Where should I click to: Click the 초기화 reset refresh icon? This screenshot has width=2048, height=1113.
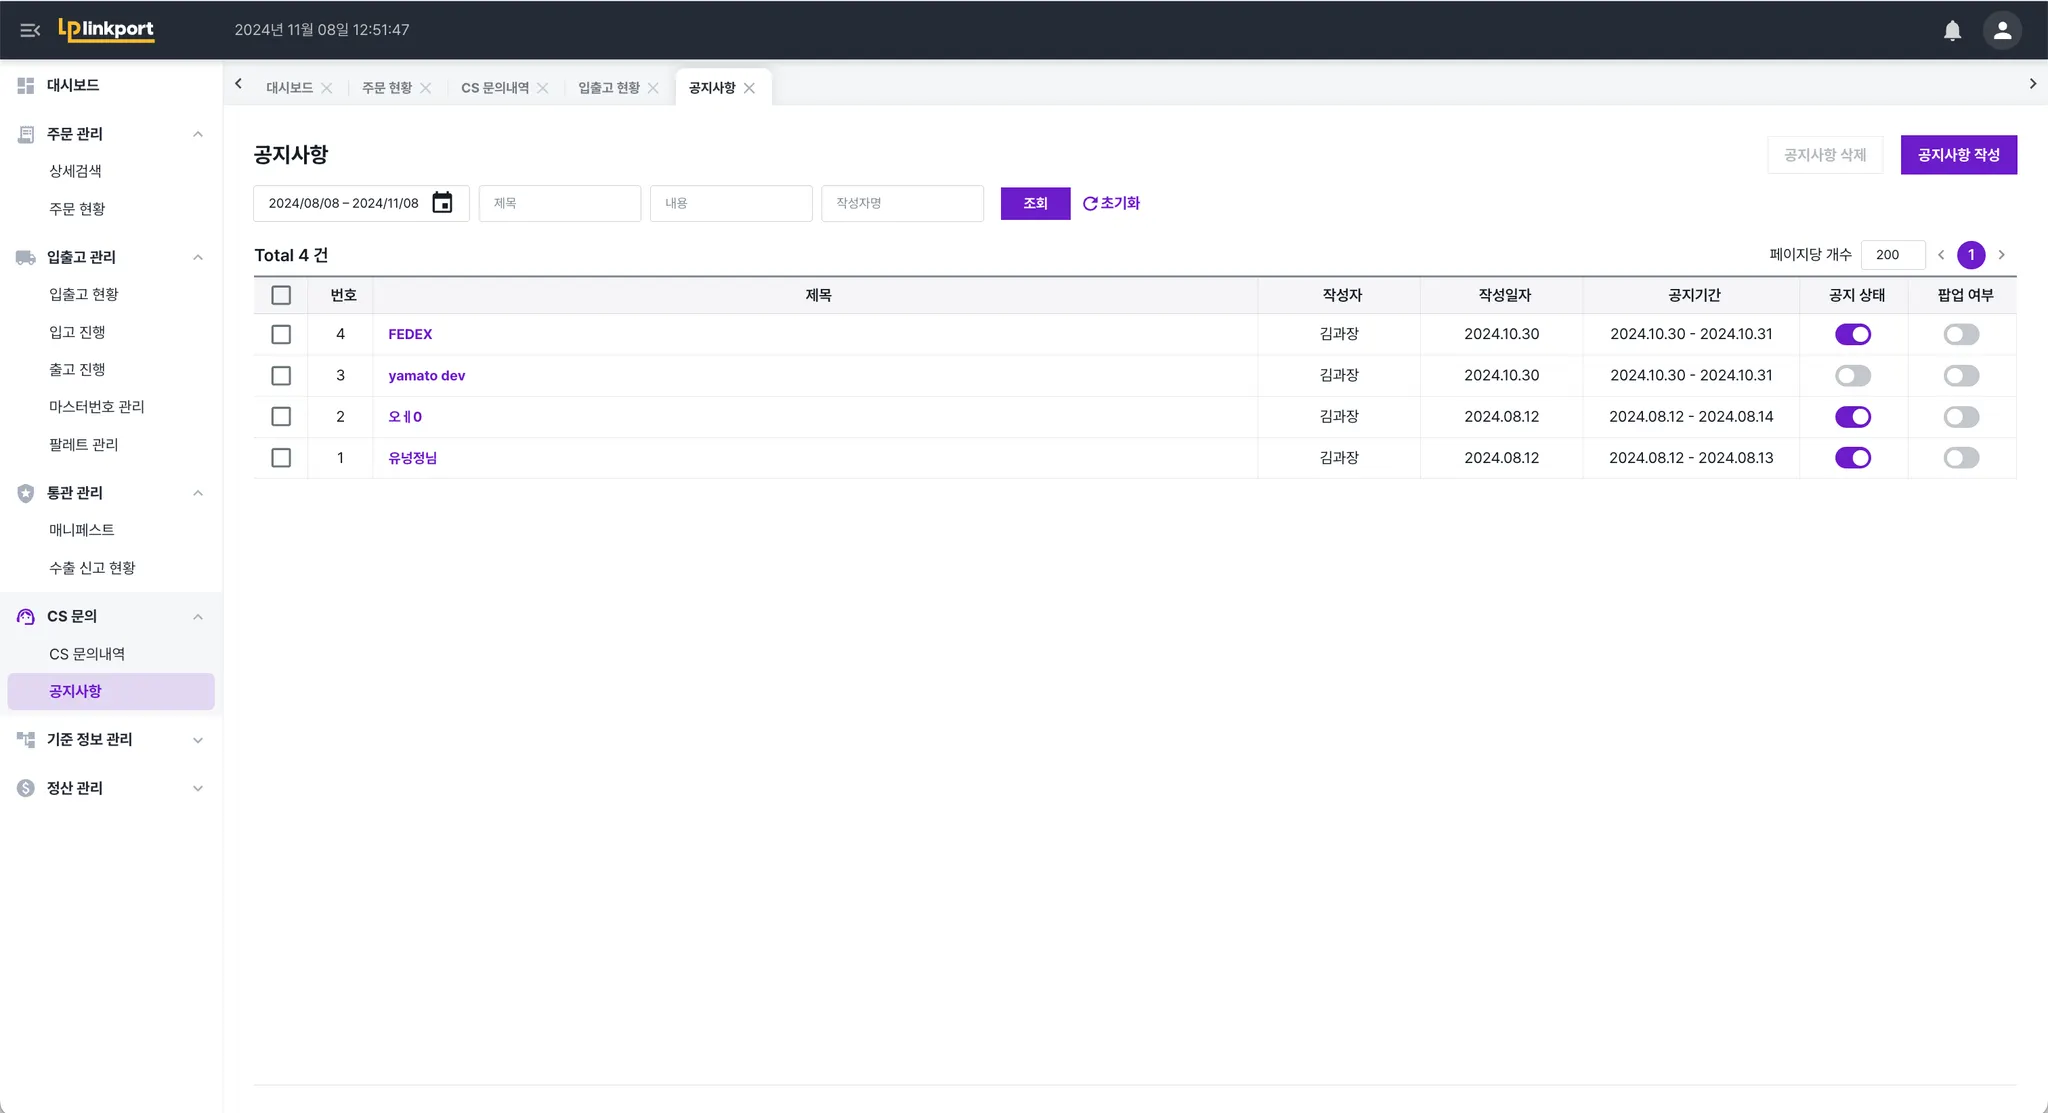click(1090, 203)
